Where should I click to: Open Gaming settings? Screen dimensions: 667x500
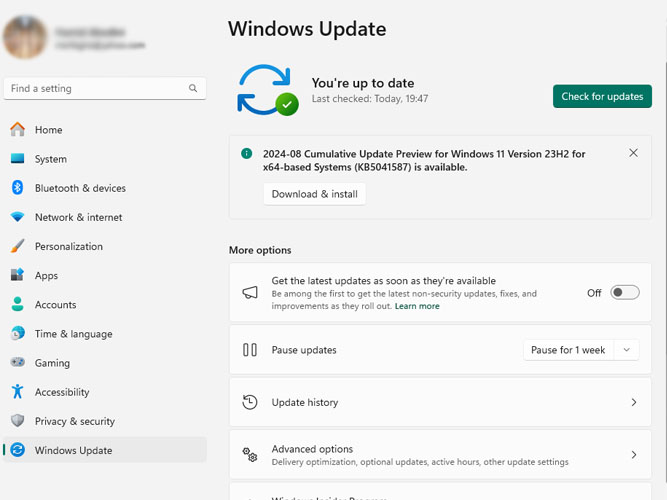(105, 363)
